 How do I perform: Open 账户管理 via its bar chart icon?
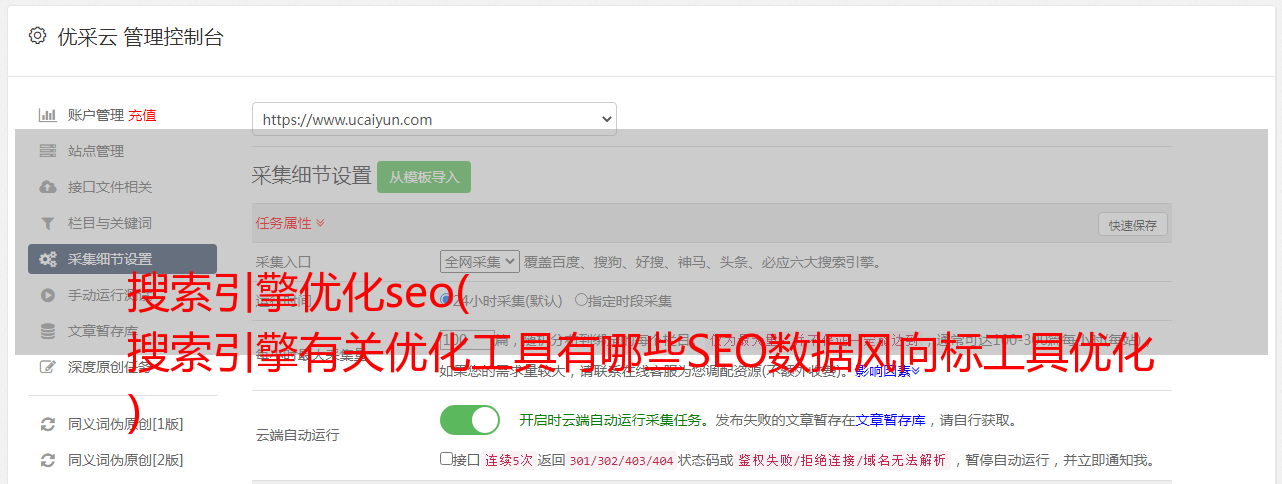click(47, 115)
